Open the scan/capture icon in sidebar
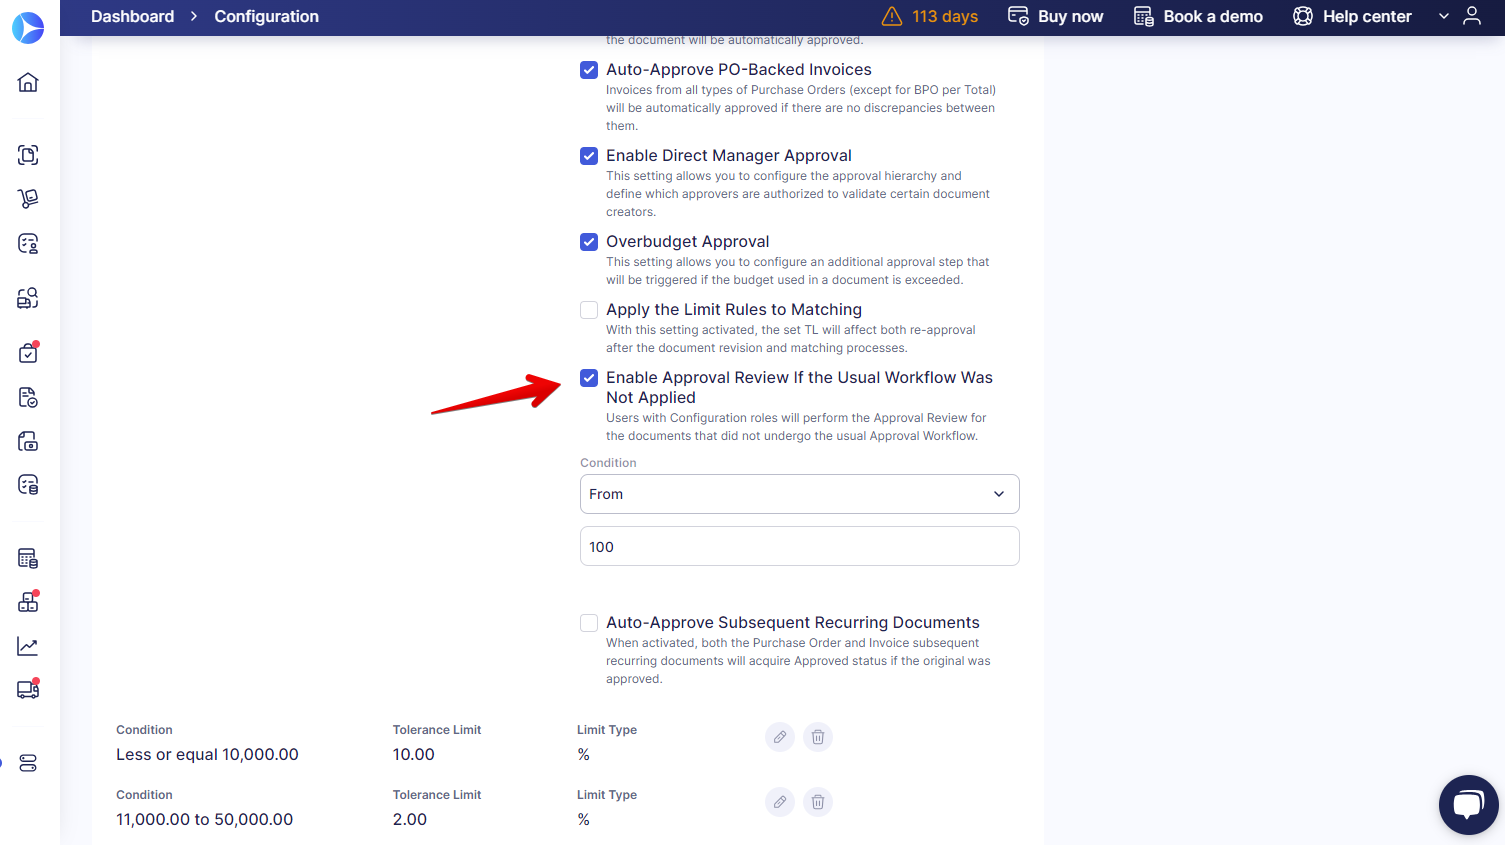 pos(28,155)
